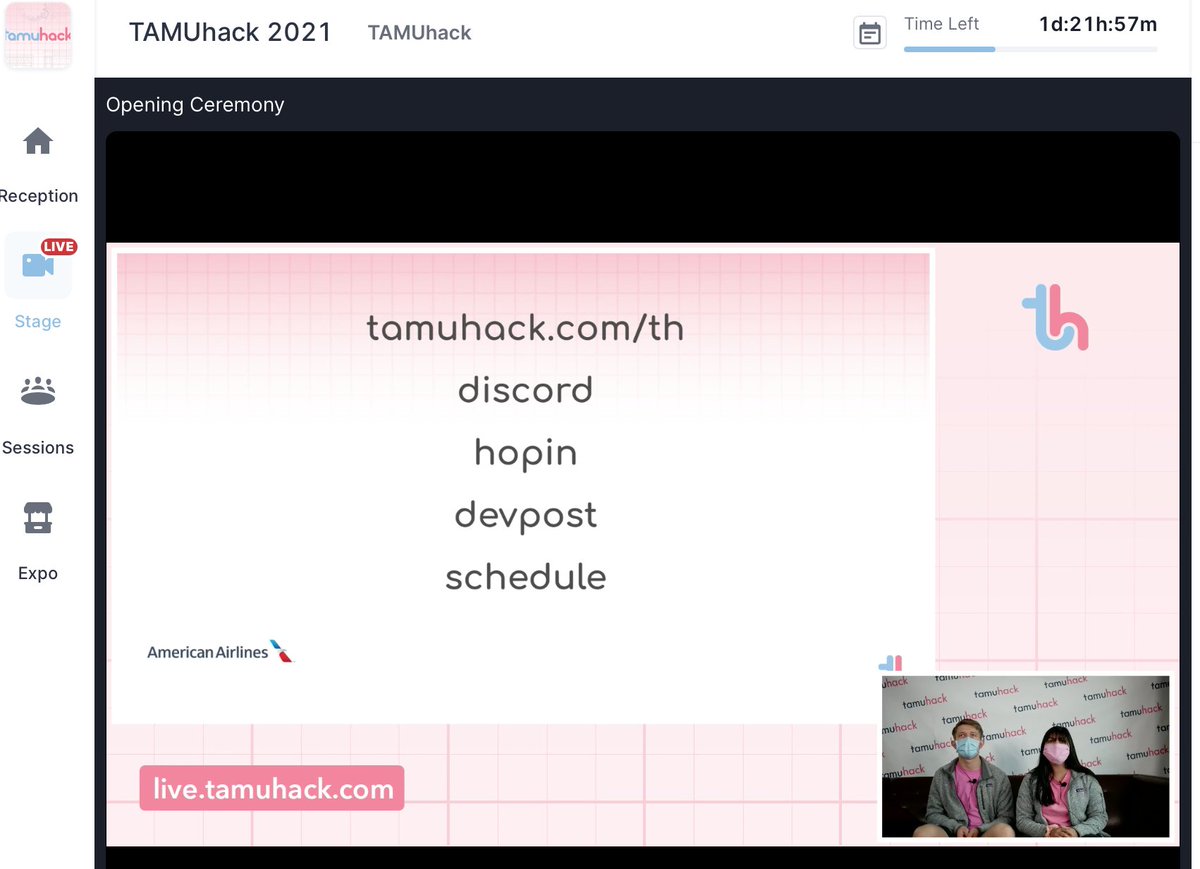Viewport: 1200px width, 869px height.
Task: Click the Expo sidebar label
Action: (x=38, y=574)
